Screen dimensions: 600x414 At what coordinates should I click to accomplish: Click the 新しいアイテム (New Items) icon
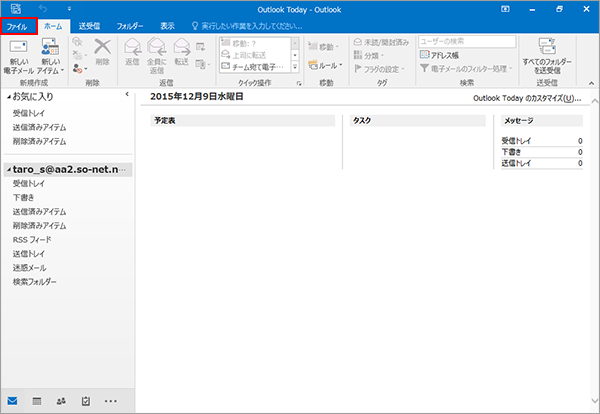click(x=49, y=52)
